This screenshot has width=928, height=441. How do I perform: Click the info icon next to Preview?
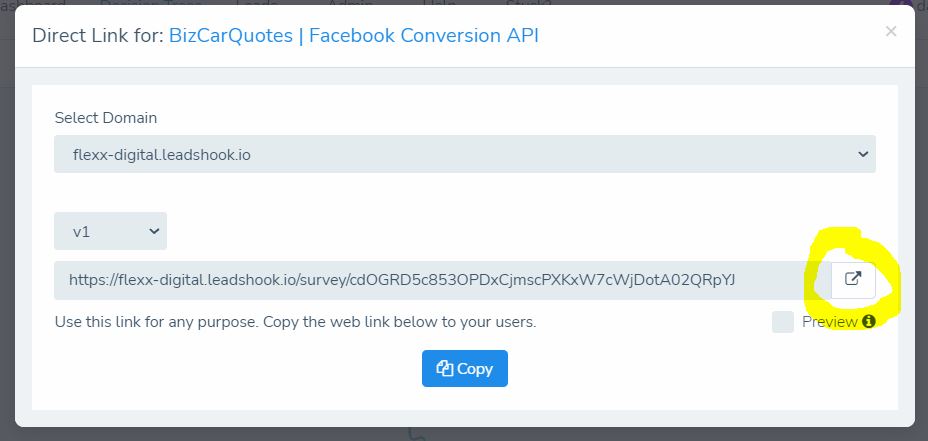click(868, 321)
